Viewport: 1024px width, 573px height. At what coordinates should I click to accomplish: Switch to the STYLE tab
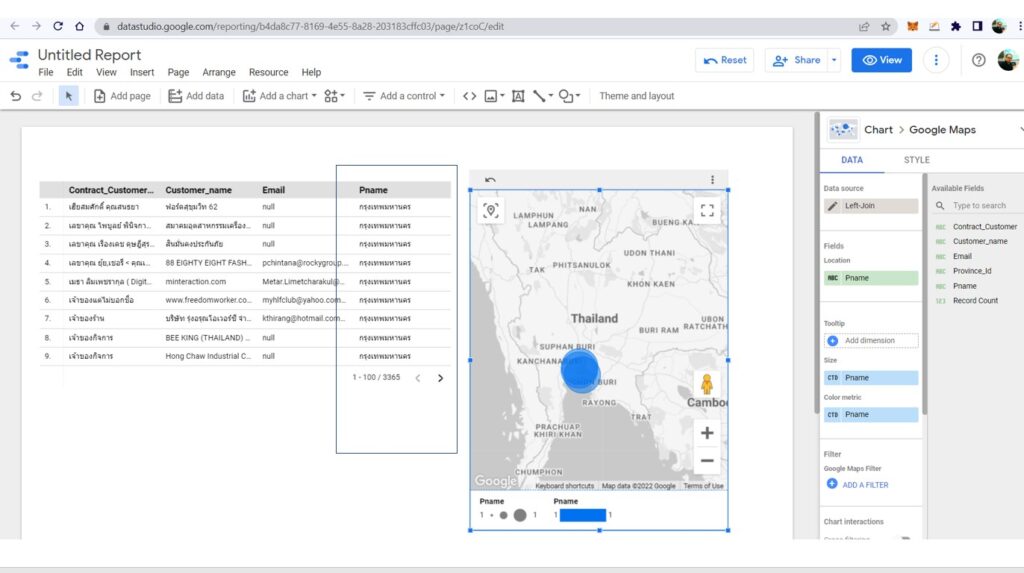[x=916, y=160]
